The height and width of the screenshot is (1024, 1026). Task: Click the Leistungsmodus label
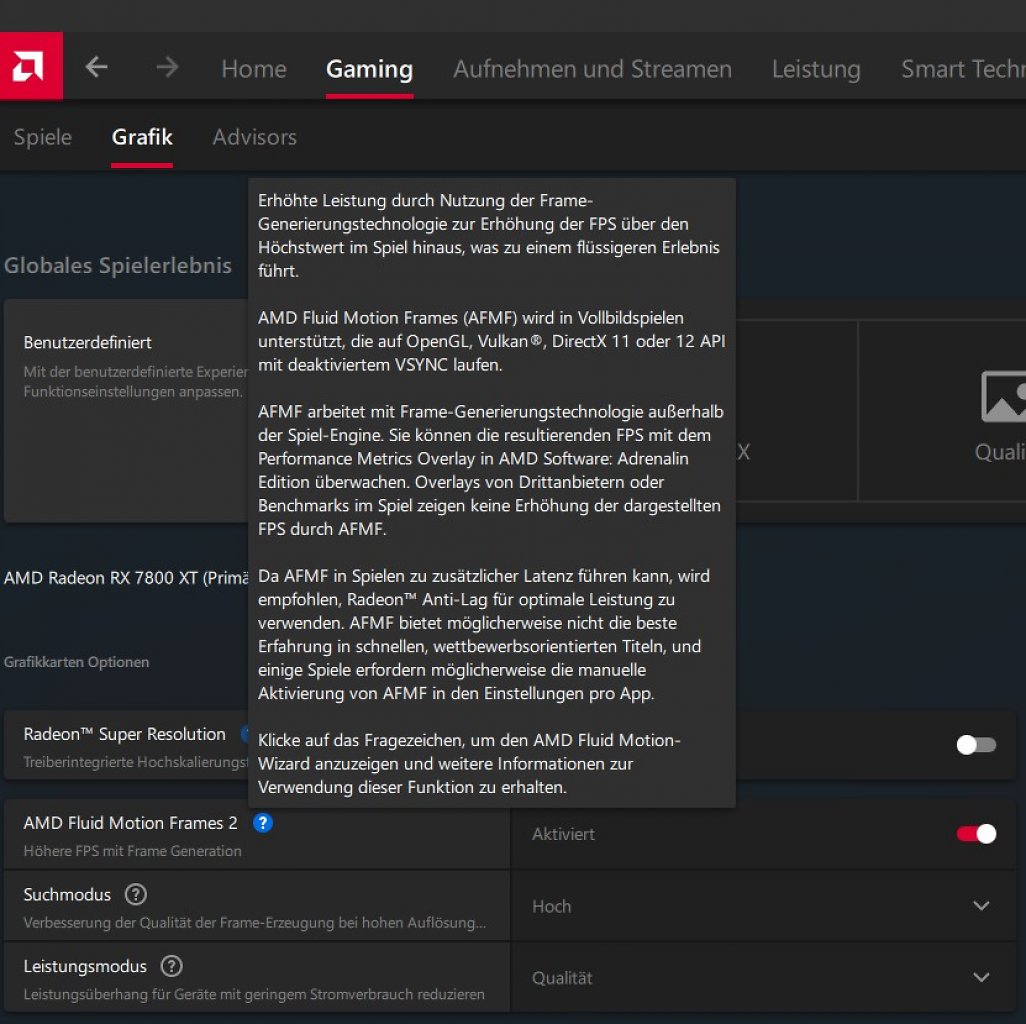(x=85, y=966)
